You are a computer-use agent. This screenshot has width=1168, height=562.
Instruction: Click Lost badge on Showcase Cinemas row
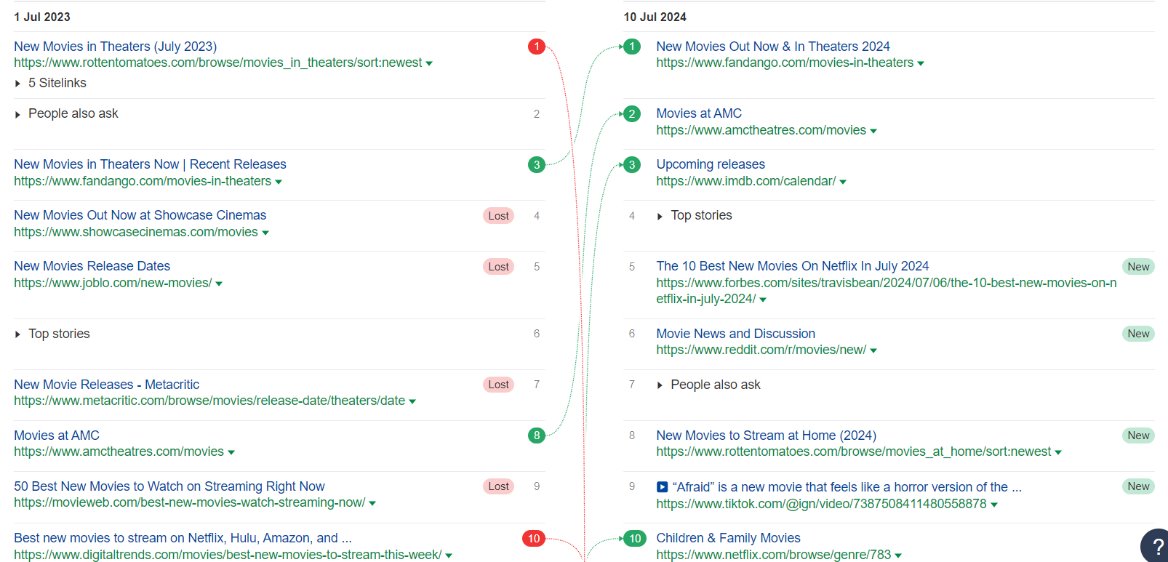[x=498, y=216]
